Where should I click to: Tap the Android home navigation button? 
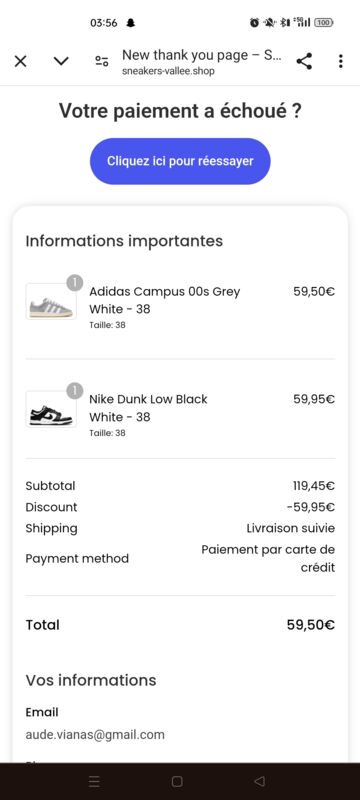(177, 782)
